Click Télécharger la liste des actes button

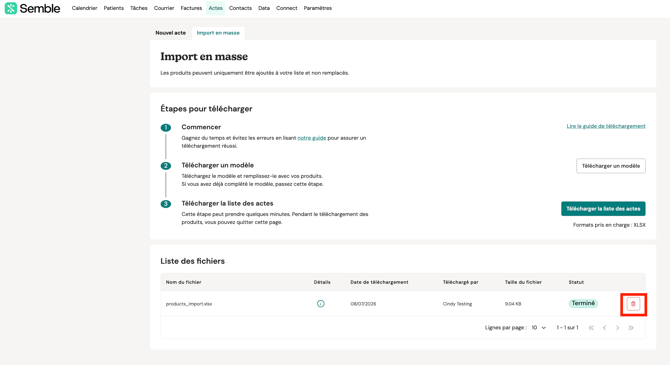(x=603, y=209)
